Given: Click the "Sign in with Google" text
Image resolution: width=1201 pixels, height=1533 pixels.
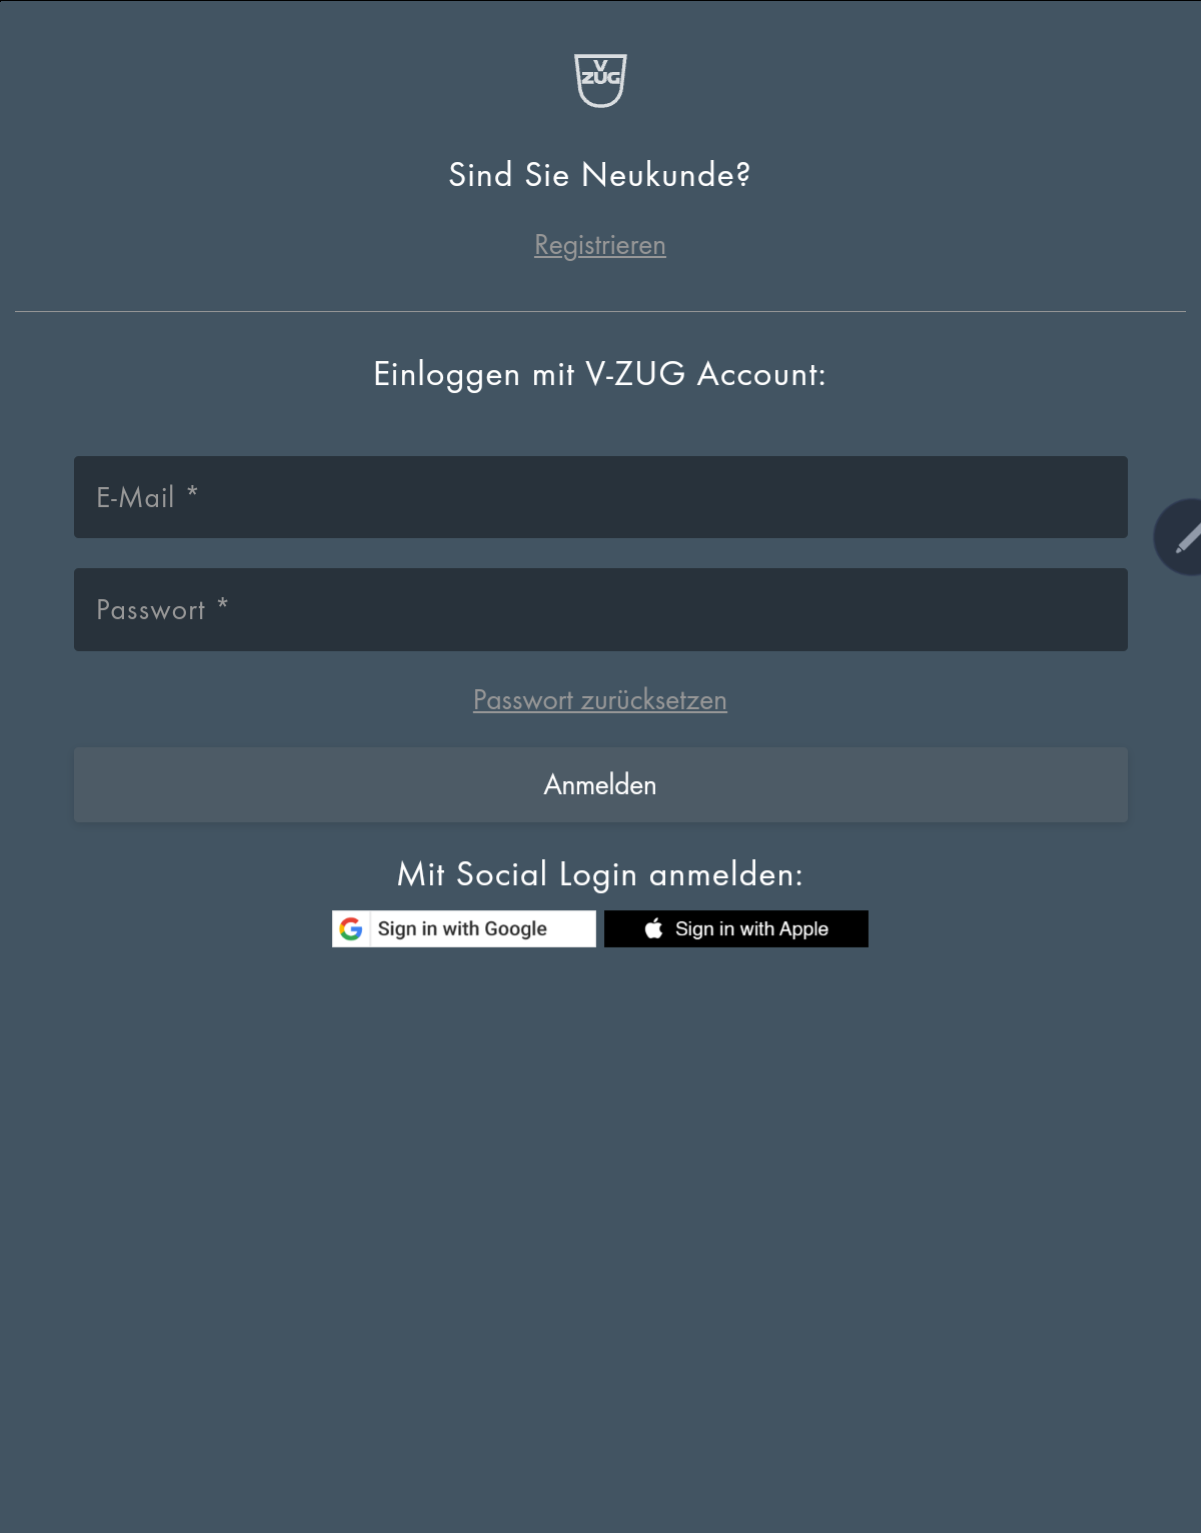Looking at the screenshot, I should [x=462, y=929].
